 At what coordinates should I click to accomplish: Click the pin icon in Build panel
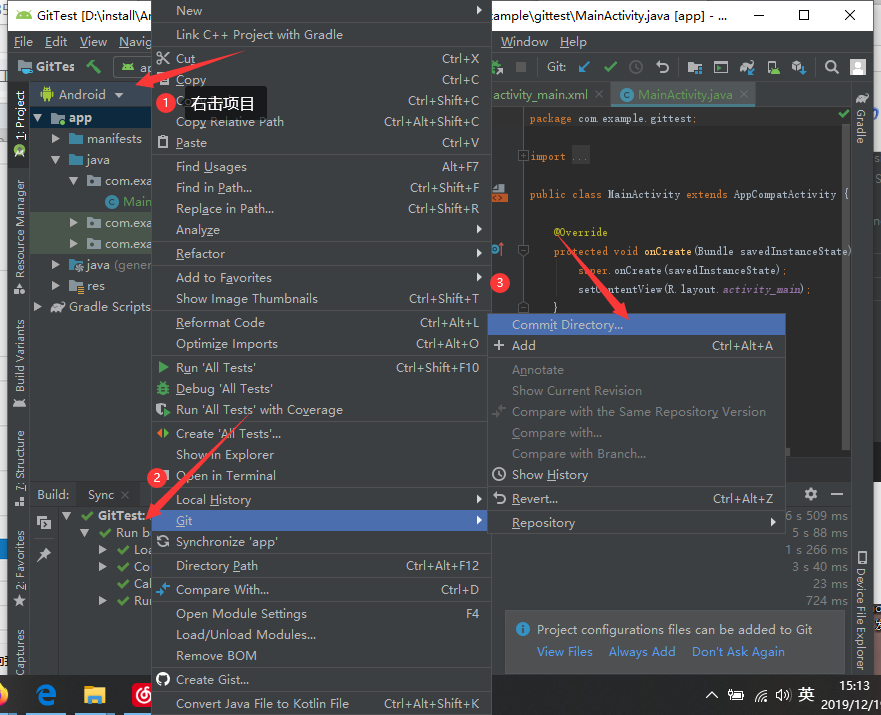(44, 554)
